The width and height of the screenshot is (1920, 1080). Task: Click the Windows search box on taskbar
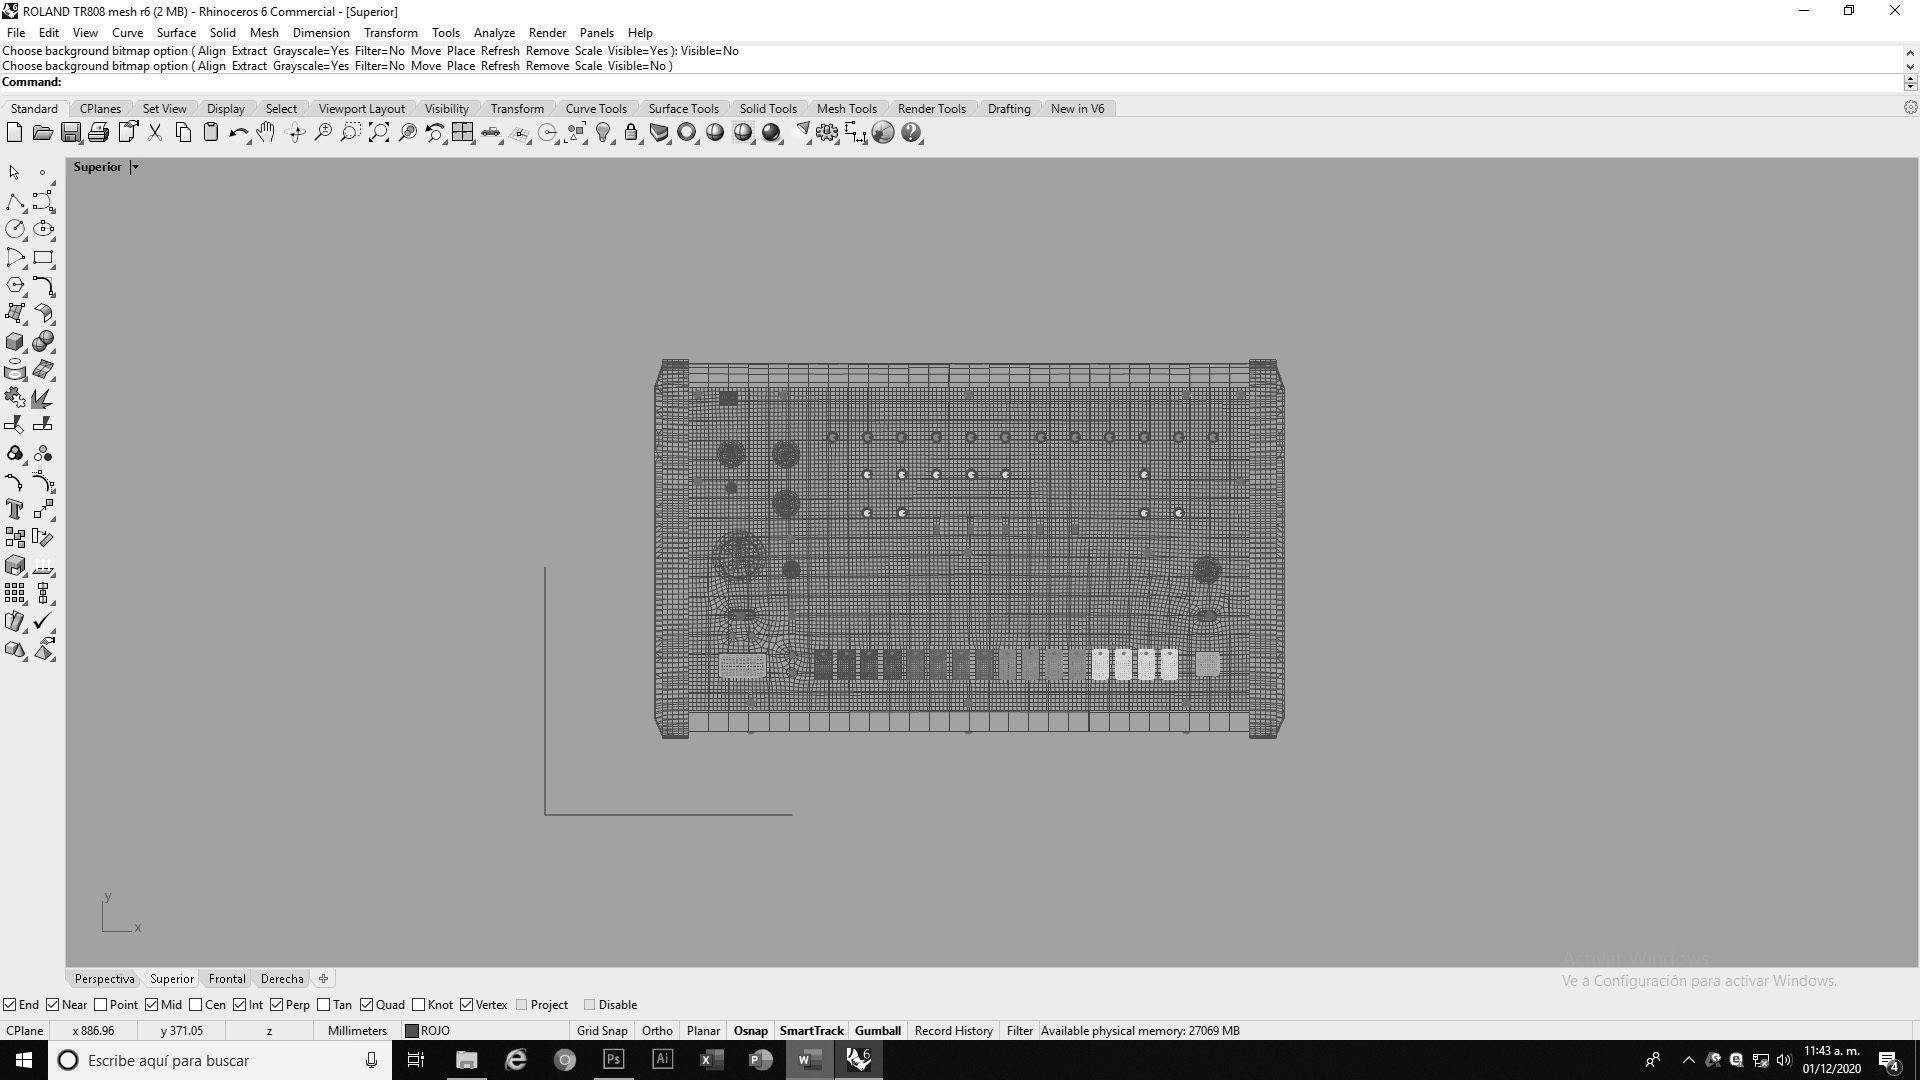click(x=220, y=1060)
